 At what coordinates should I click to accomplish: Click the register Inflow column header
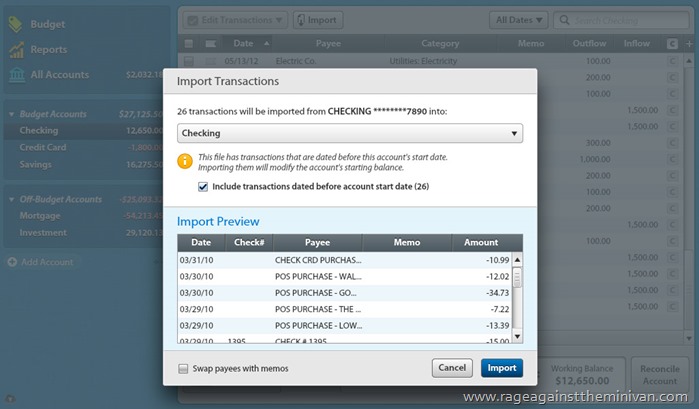click(637, 43)
